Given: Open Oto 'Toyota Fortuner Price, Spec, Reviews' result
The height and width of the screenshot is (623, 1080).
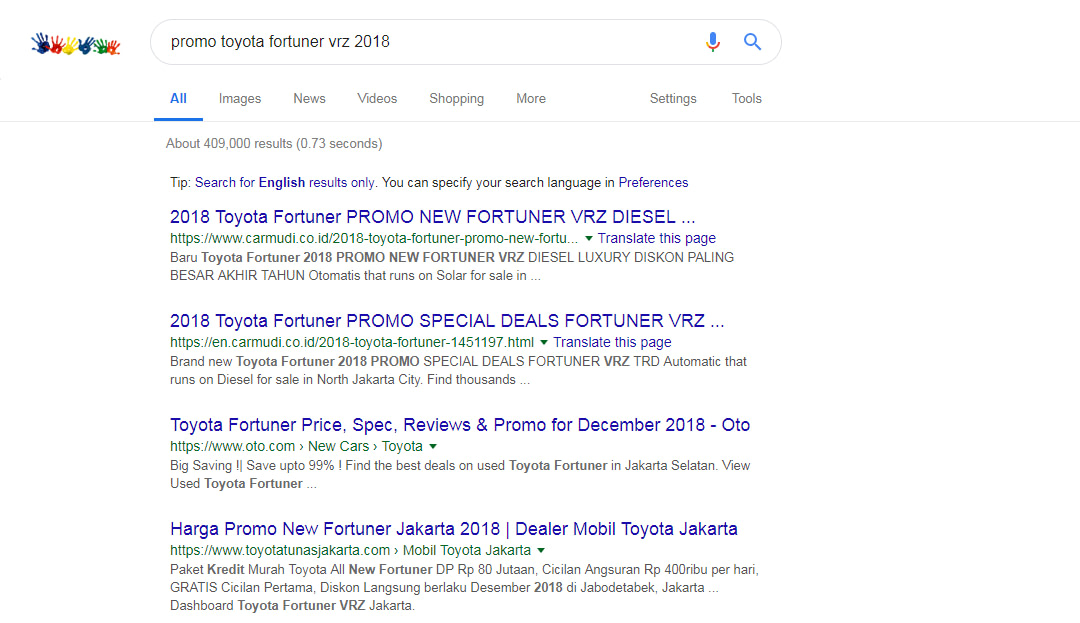Looking at the screenshot, I should 460,425.
